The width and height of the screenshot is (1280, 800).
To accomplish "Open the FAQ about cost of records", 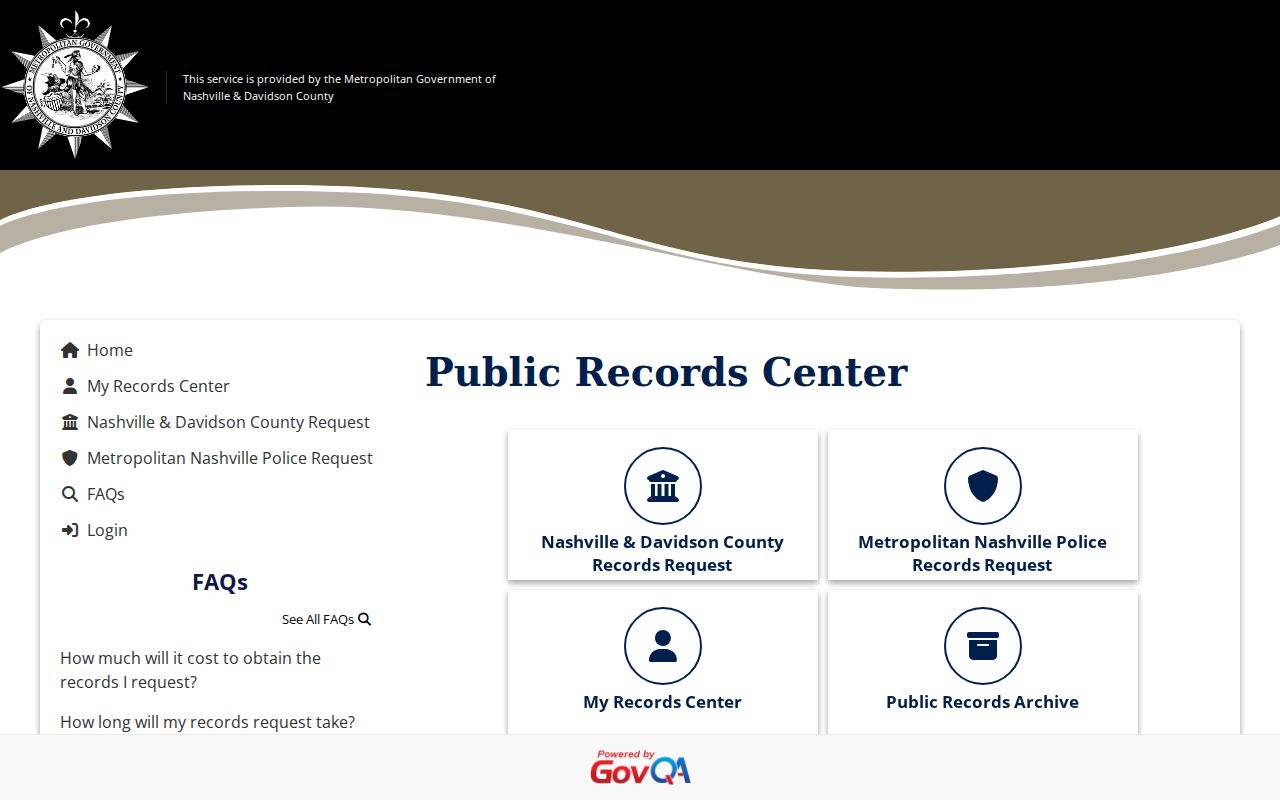I will tap(190, 670).
